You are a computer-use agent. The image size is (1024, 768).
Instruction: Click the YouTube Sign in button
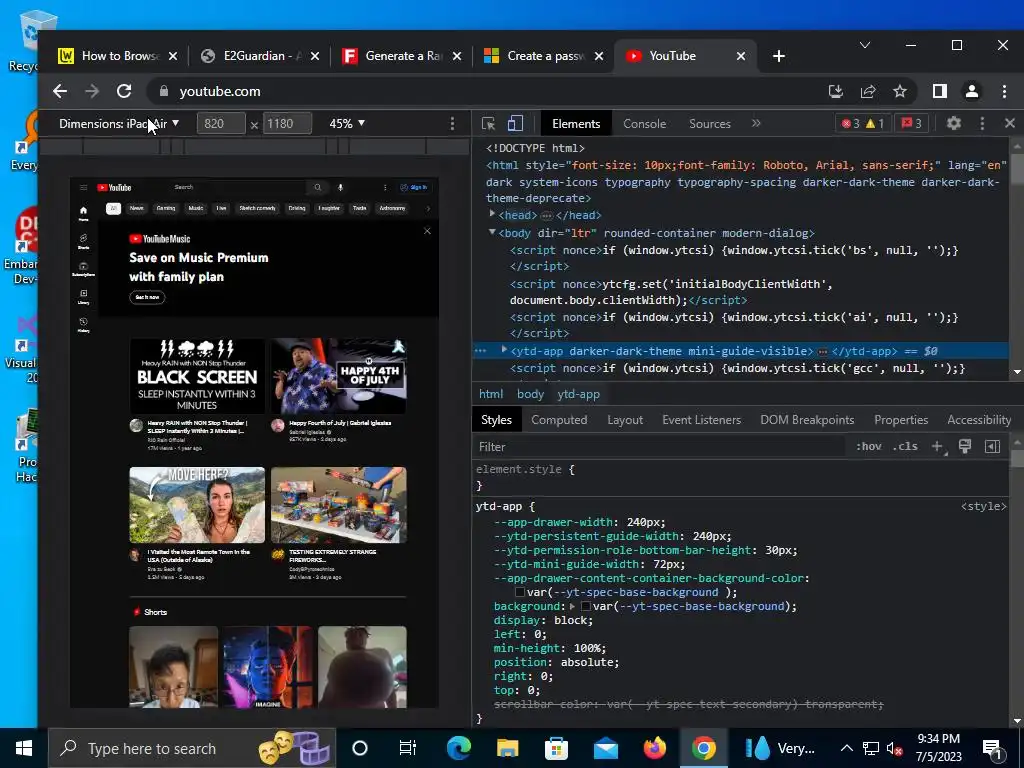(x=414, y=187)
